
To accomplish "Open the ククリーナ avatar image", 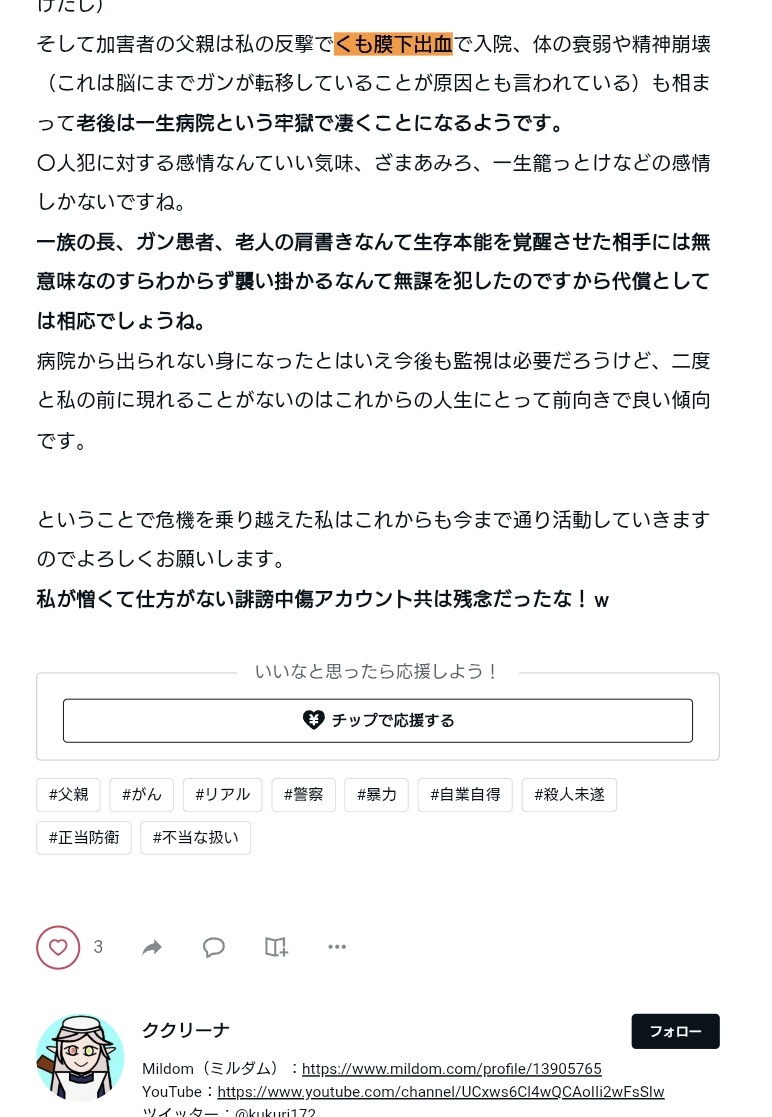I will pos(80,1058).
